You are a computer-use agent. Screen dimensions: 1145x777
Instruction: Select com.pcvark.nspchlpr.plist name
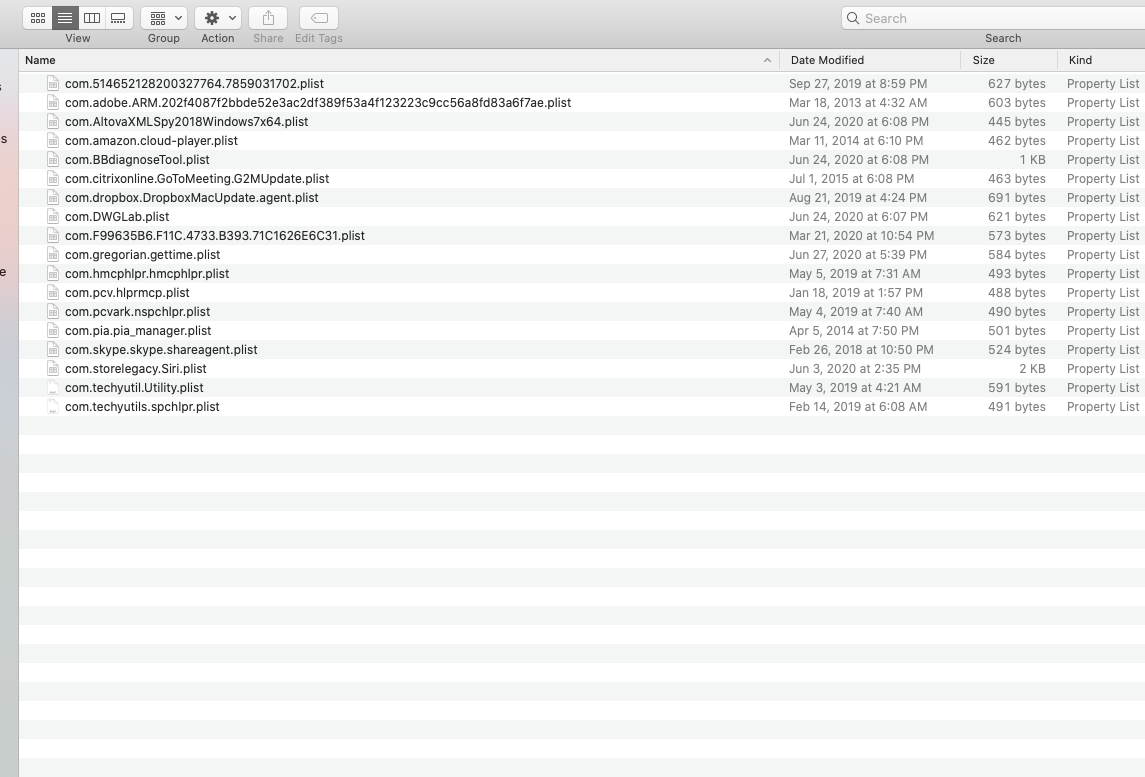click(x=137, y=311)
